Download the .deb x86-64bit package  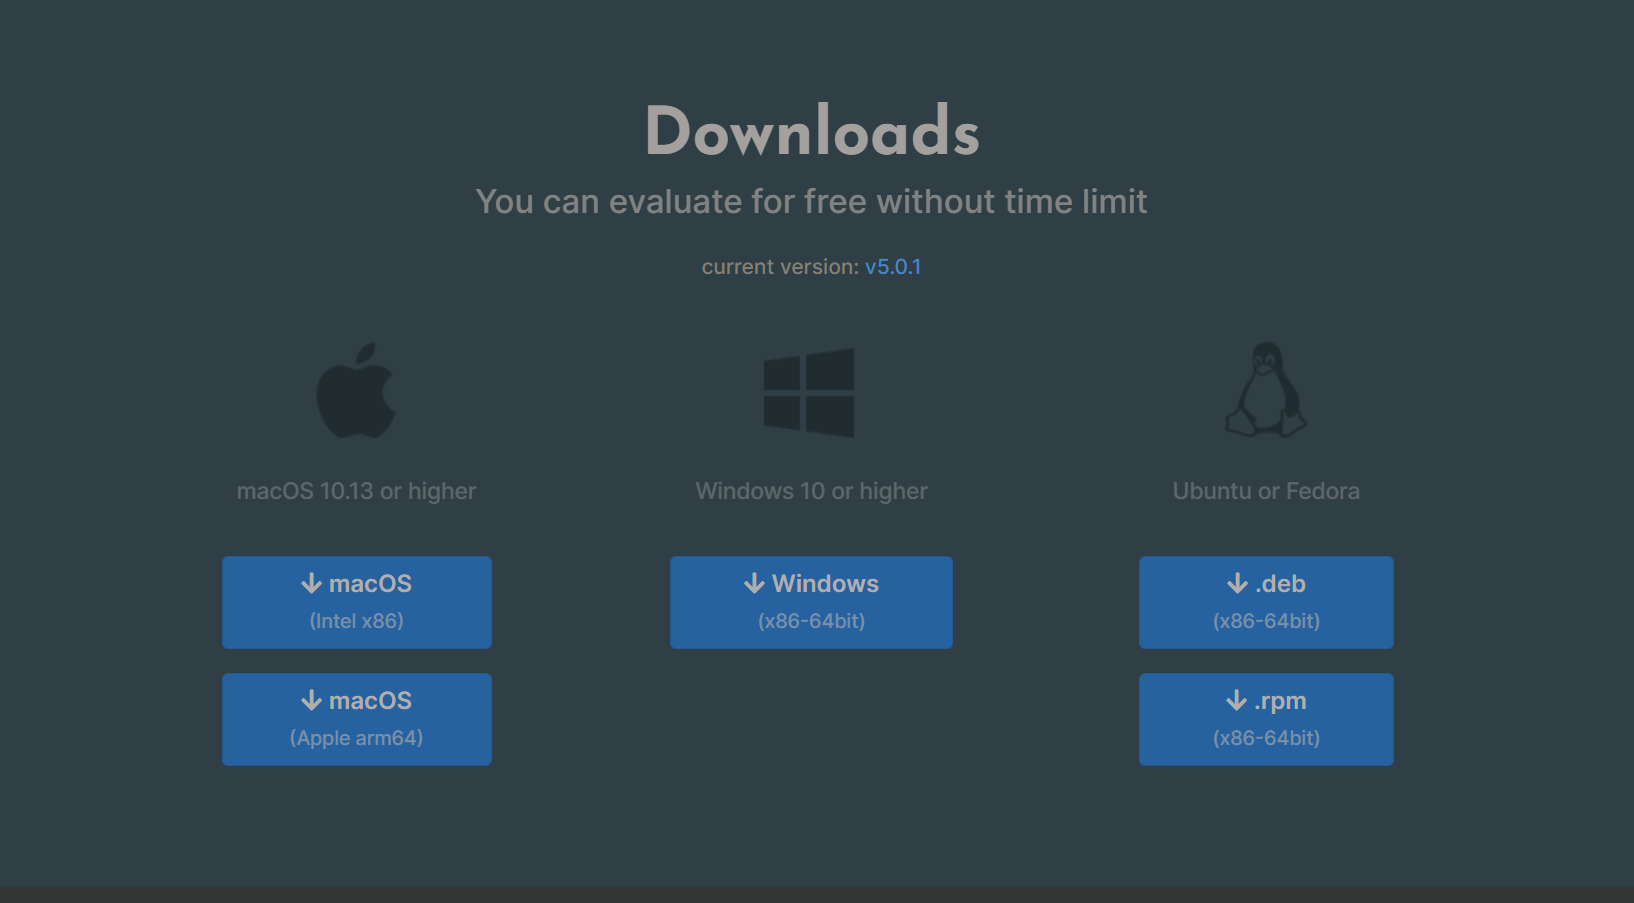point(1266,602)
